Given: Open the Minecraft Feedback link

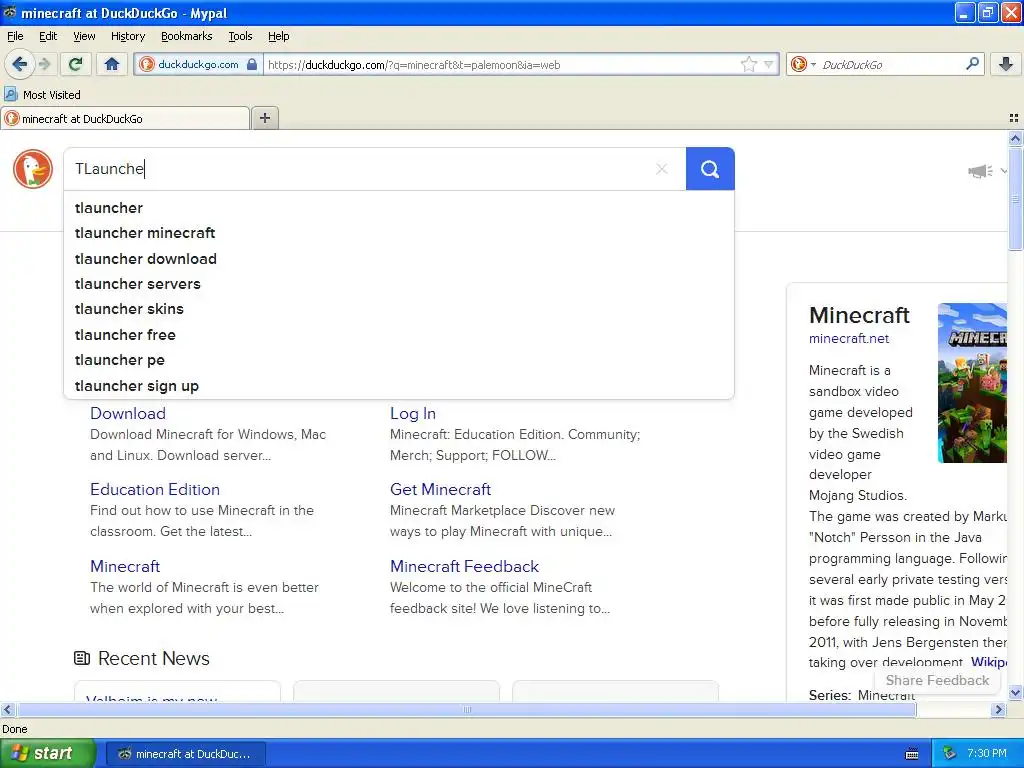Looking at the screenshot, I should tap(464, 566).
